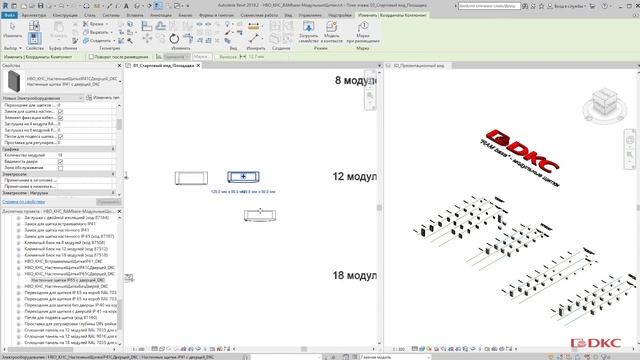The width and height of the screenshot is (640, 360).
Task: Open the type selector dropdown arrow
Action: coord(120,81)
